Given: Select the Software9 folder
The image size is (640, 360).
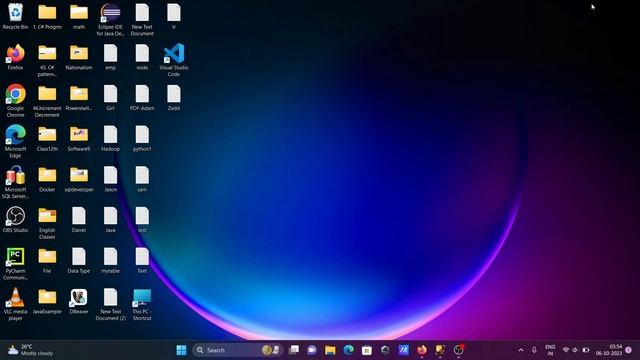Looking at the screenshot, I should click(79, 139).
